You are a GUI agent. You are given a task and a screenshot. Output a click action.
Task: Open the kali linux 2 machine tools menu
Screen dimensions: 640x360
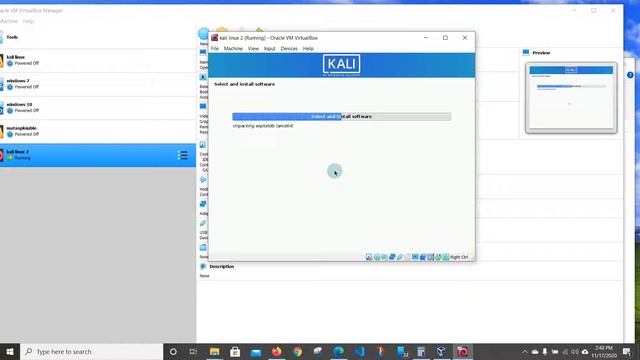click(182, 155)
